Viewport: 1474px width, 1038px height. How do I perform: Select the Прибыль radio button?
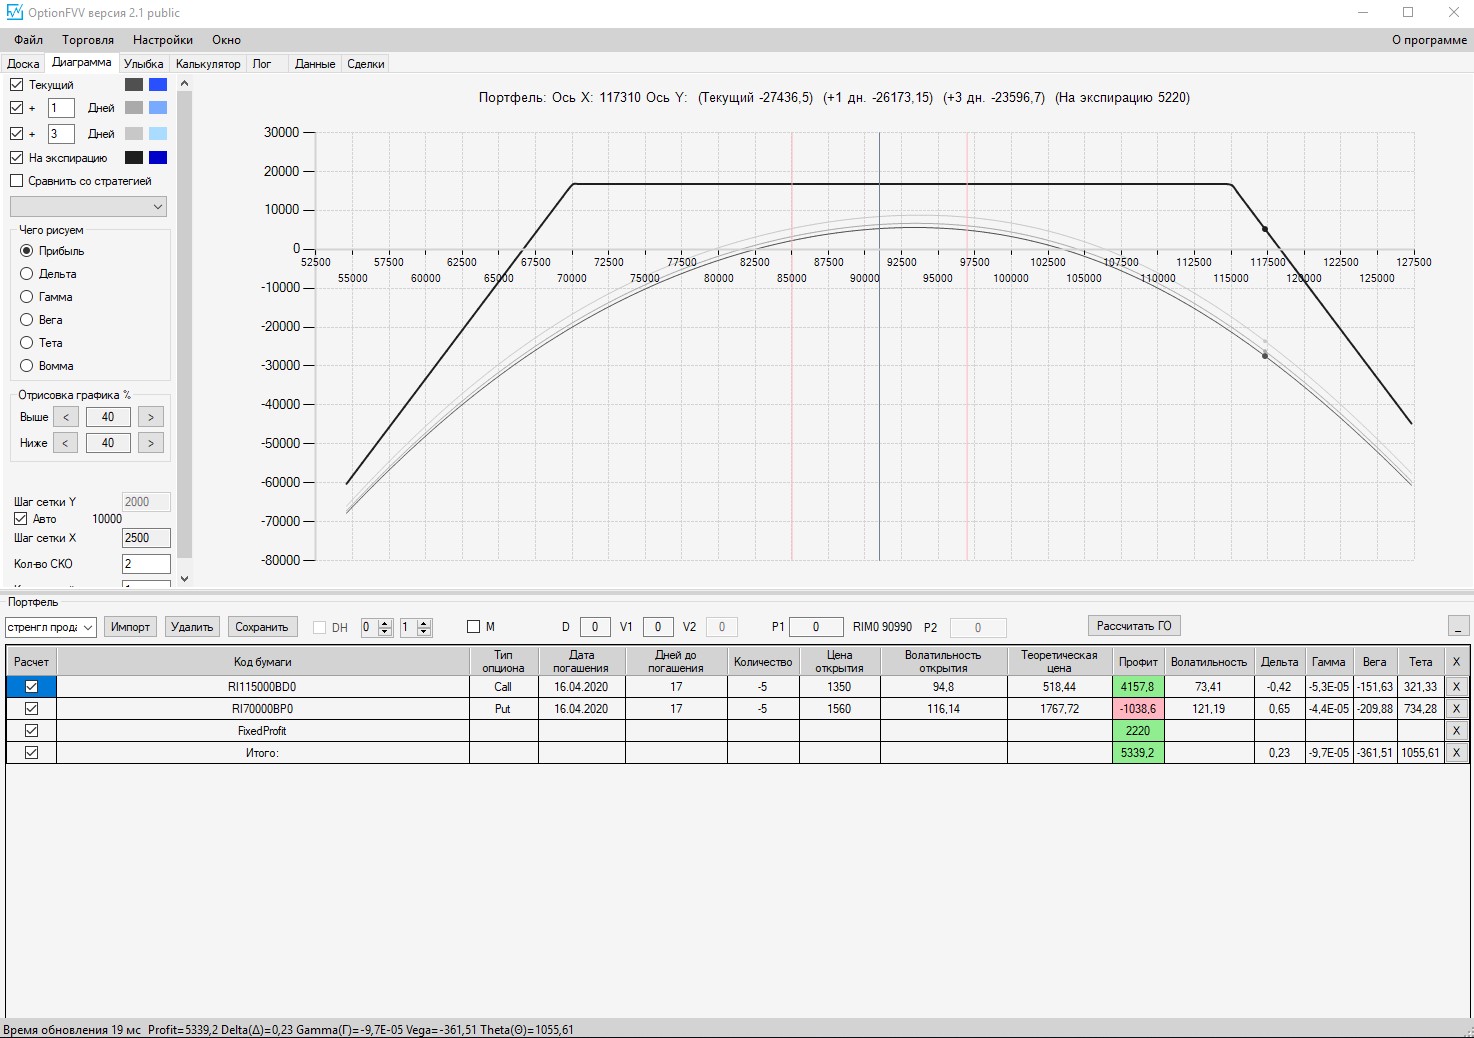coord(27,251)
